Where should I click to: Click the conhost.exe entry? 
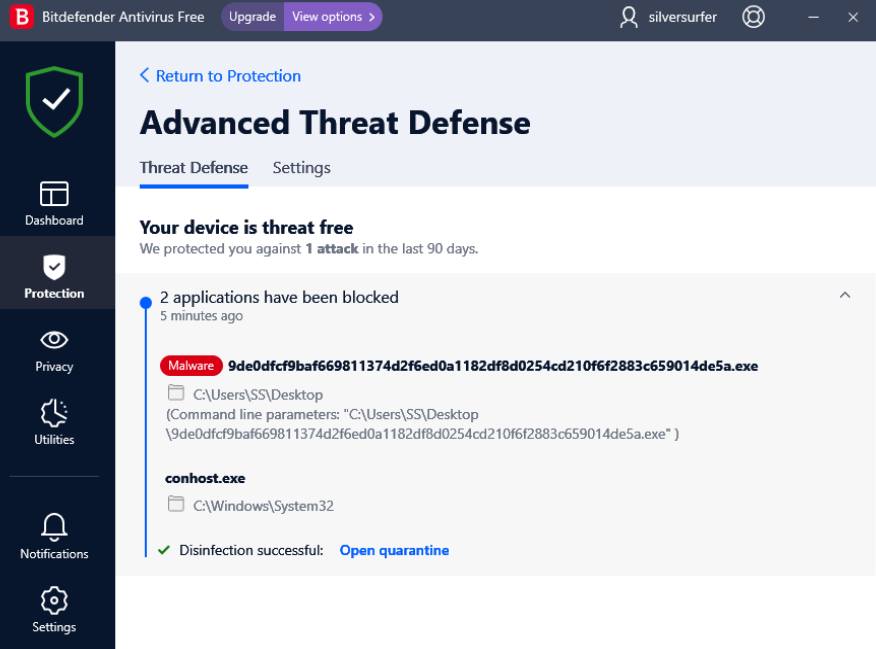pos(205,479)
